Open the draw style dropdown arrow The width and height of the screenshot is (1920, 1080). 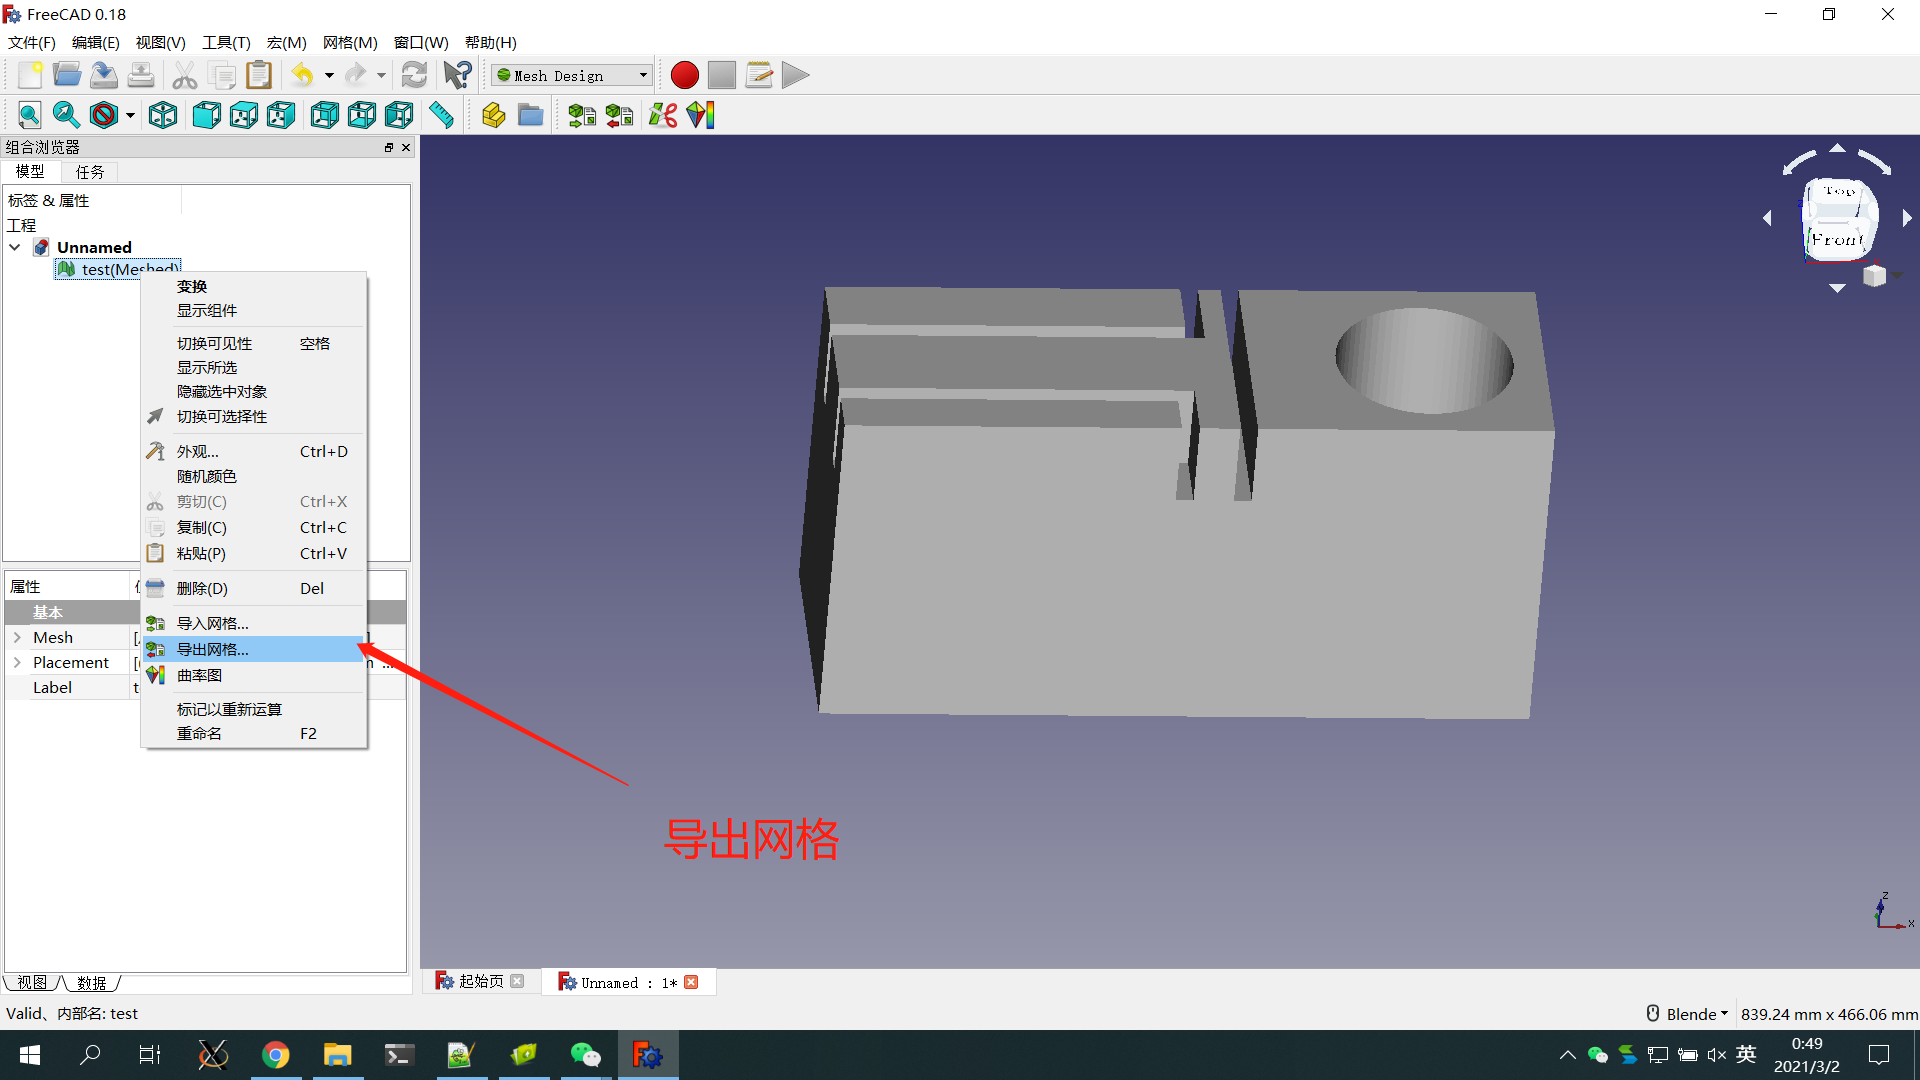pos(130,115)
